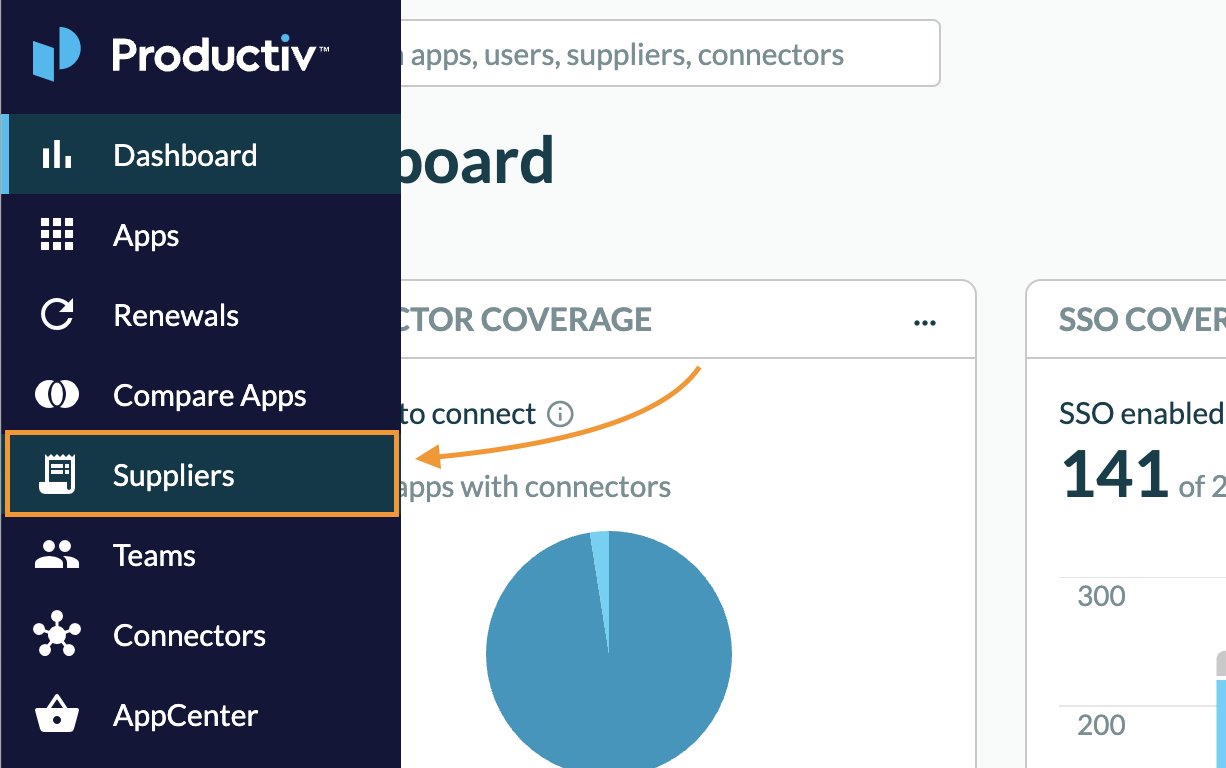Screen dimensions: 1226x768
Task: Click the Suppliers receipt icon
Action: pos(57,475)
